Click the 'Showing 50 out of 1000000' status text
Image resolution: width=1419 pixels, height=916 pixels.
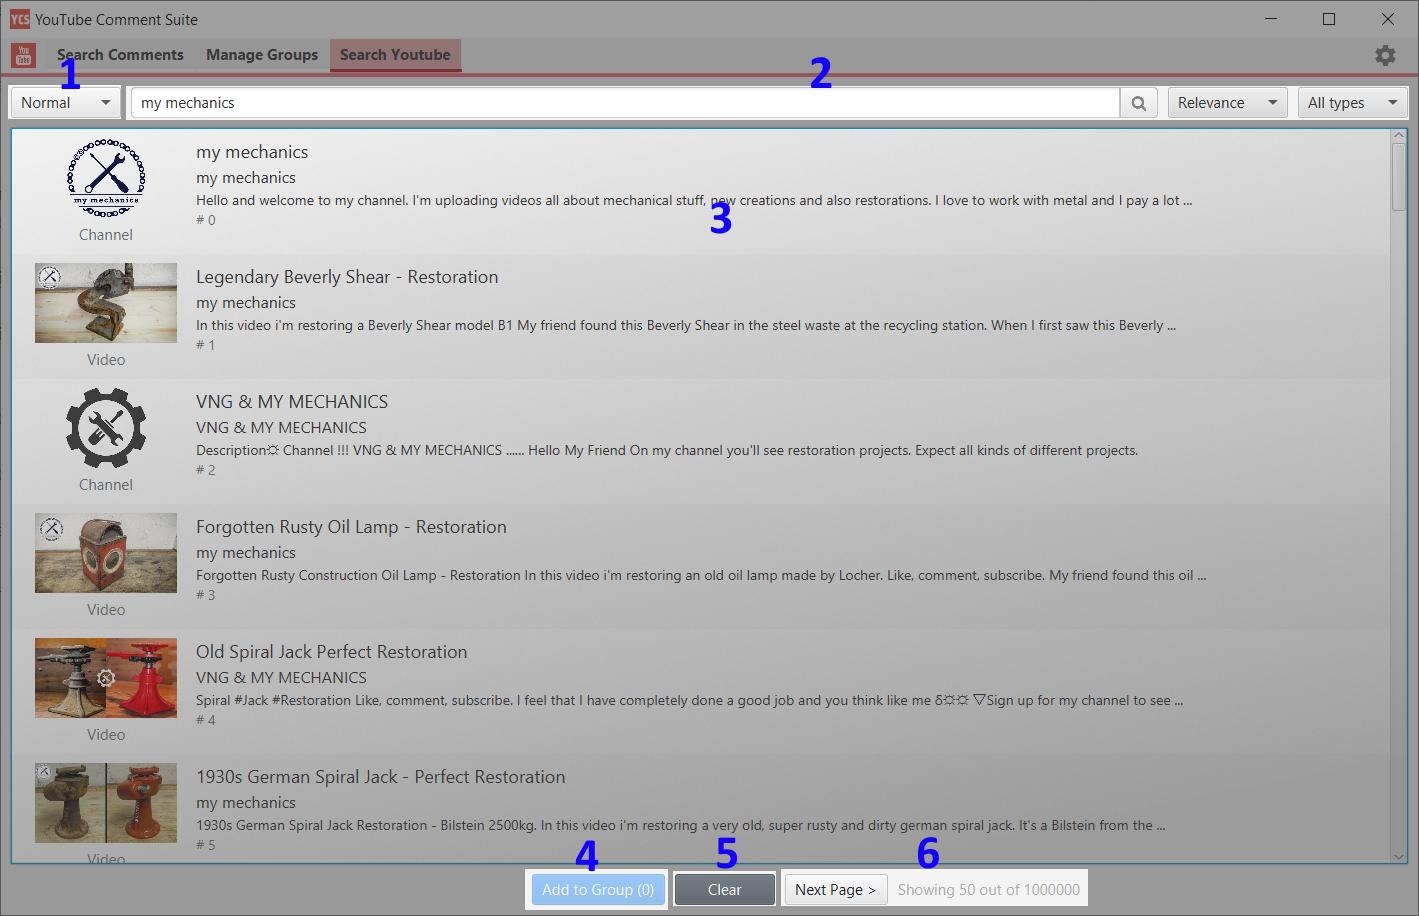989,890
